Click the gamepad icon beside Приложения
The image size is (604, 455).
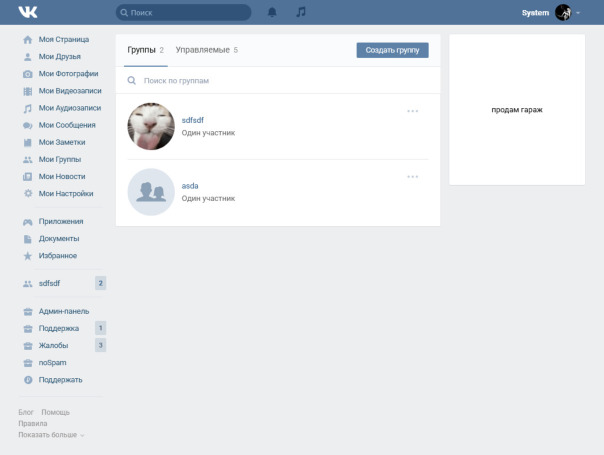[27, 222]
